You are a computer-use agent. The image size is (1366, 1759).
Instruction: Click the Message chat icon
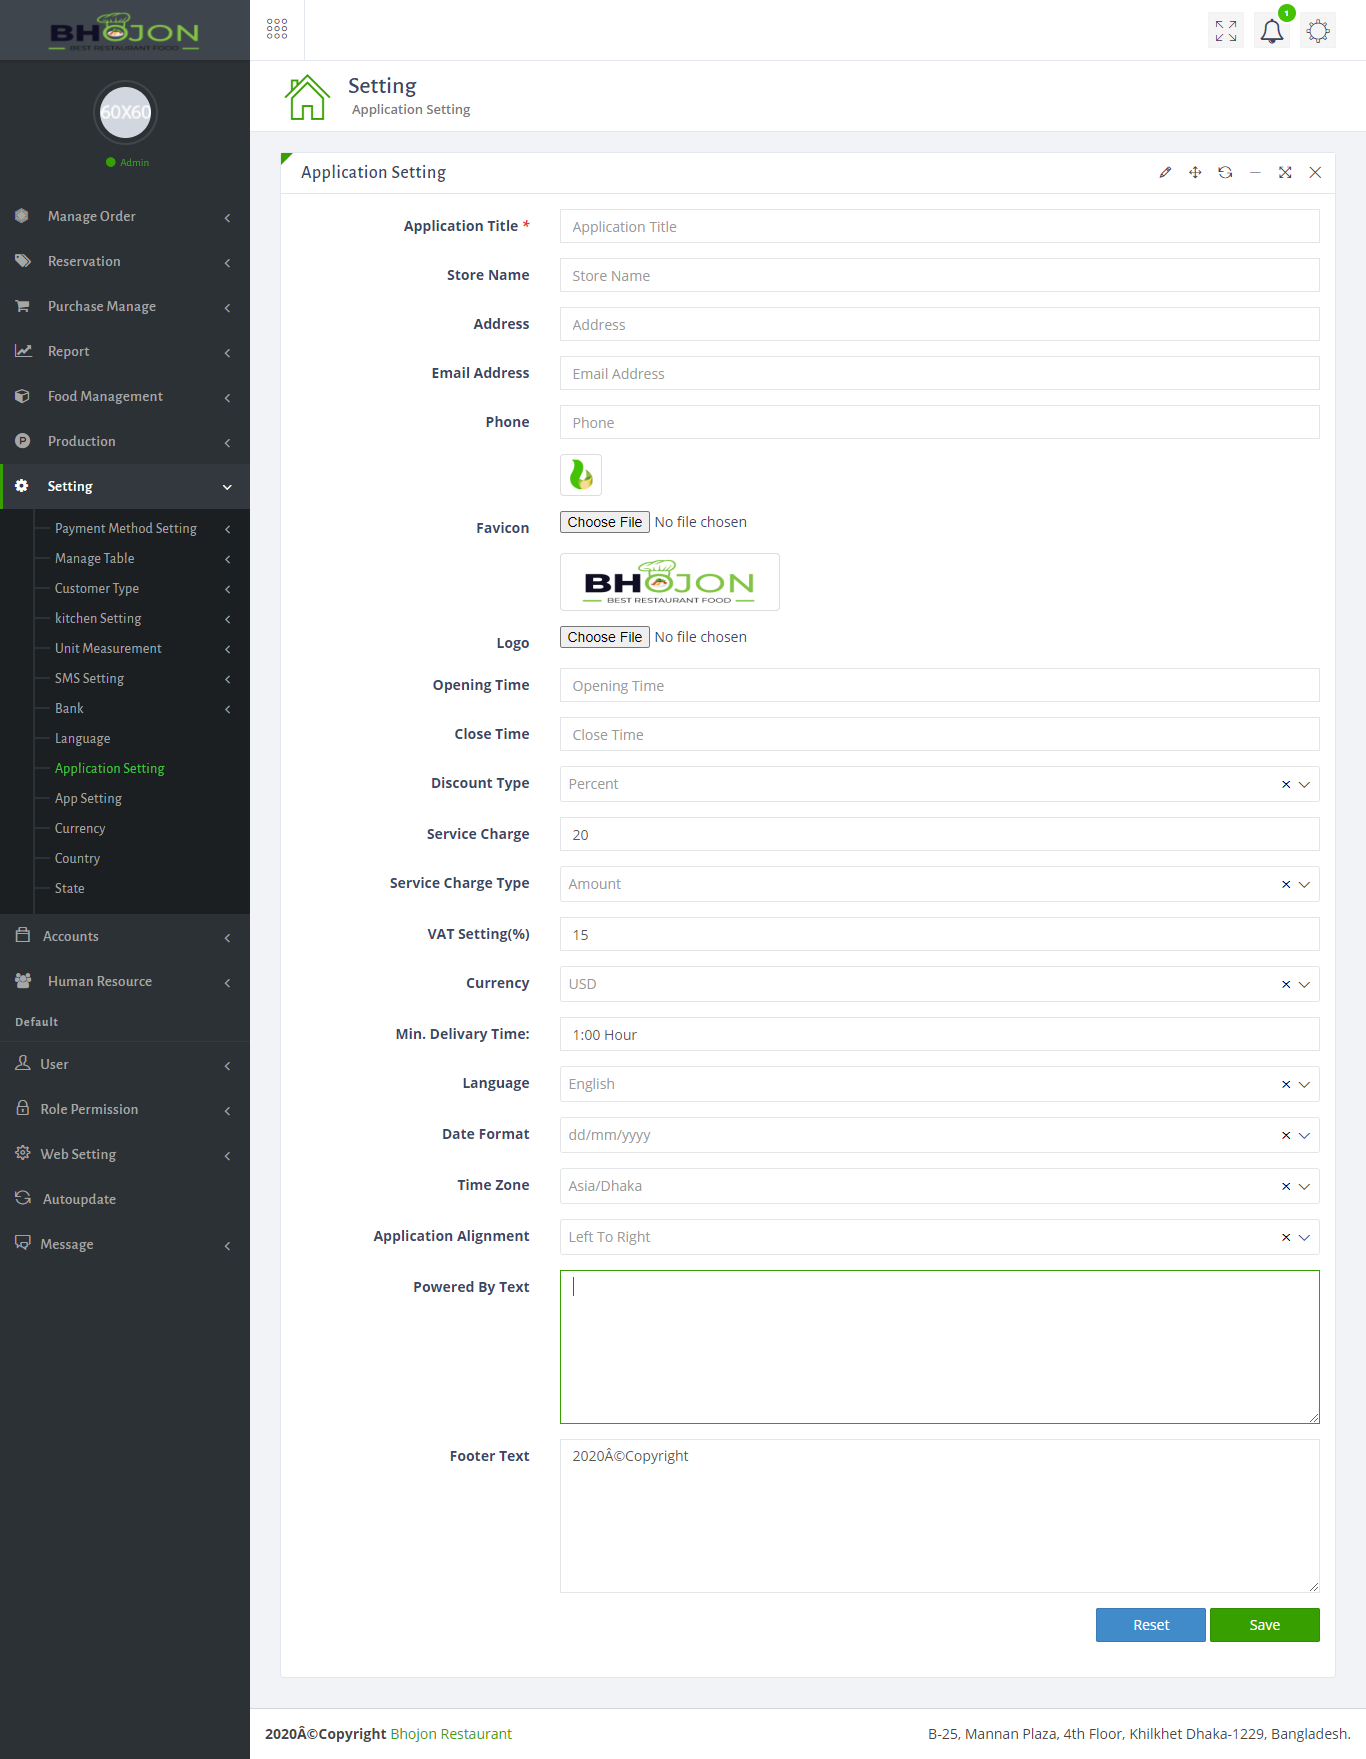tap(23, 1243)
